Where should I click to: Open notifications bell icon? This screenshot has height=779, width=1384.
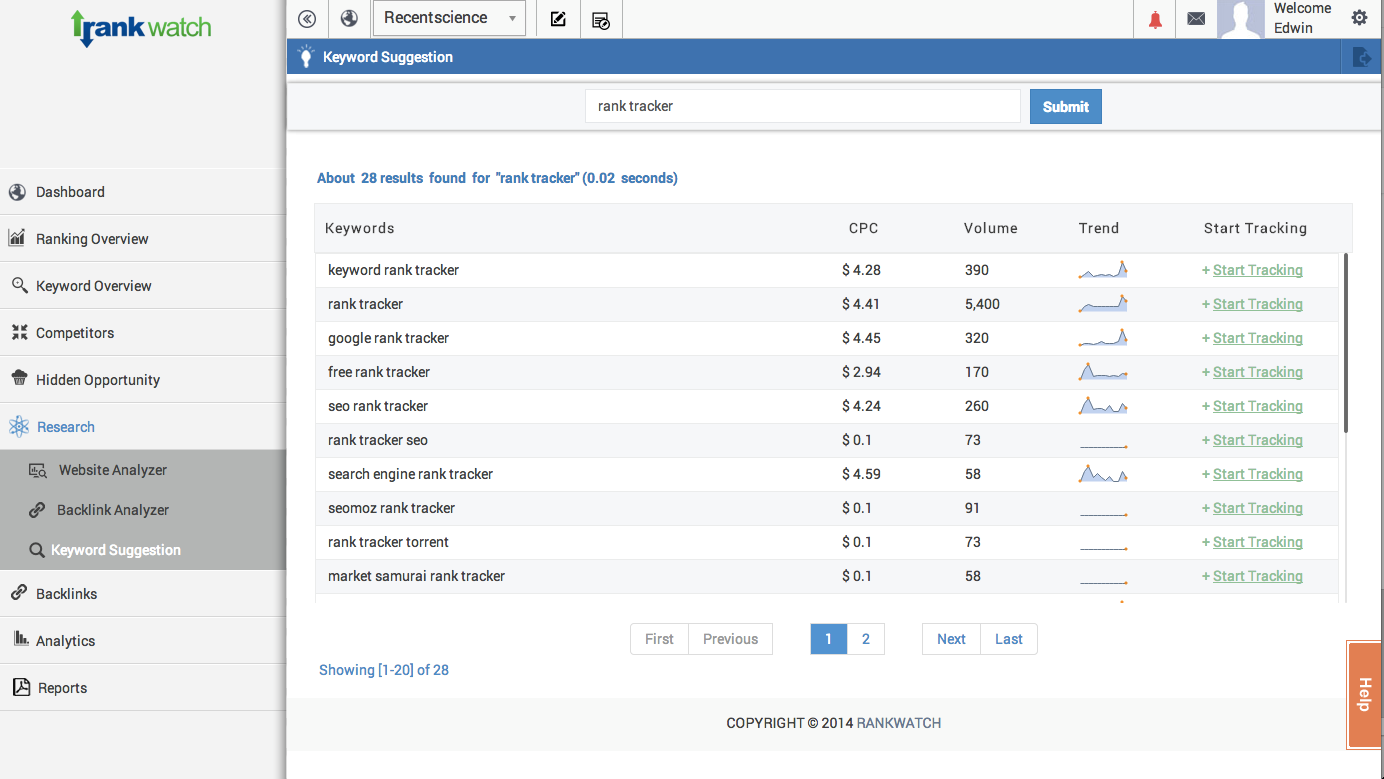[1155, 19]
